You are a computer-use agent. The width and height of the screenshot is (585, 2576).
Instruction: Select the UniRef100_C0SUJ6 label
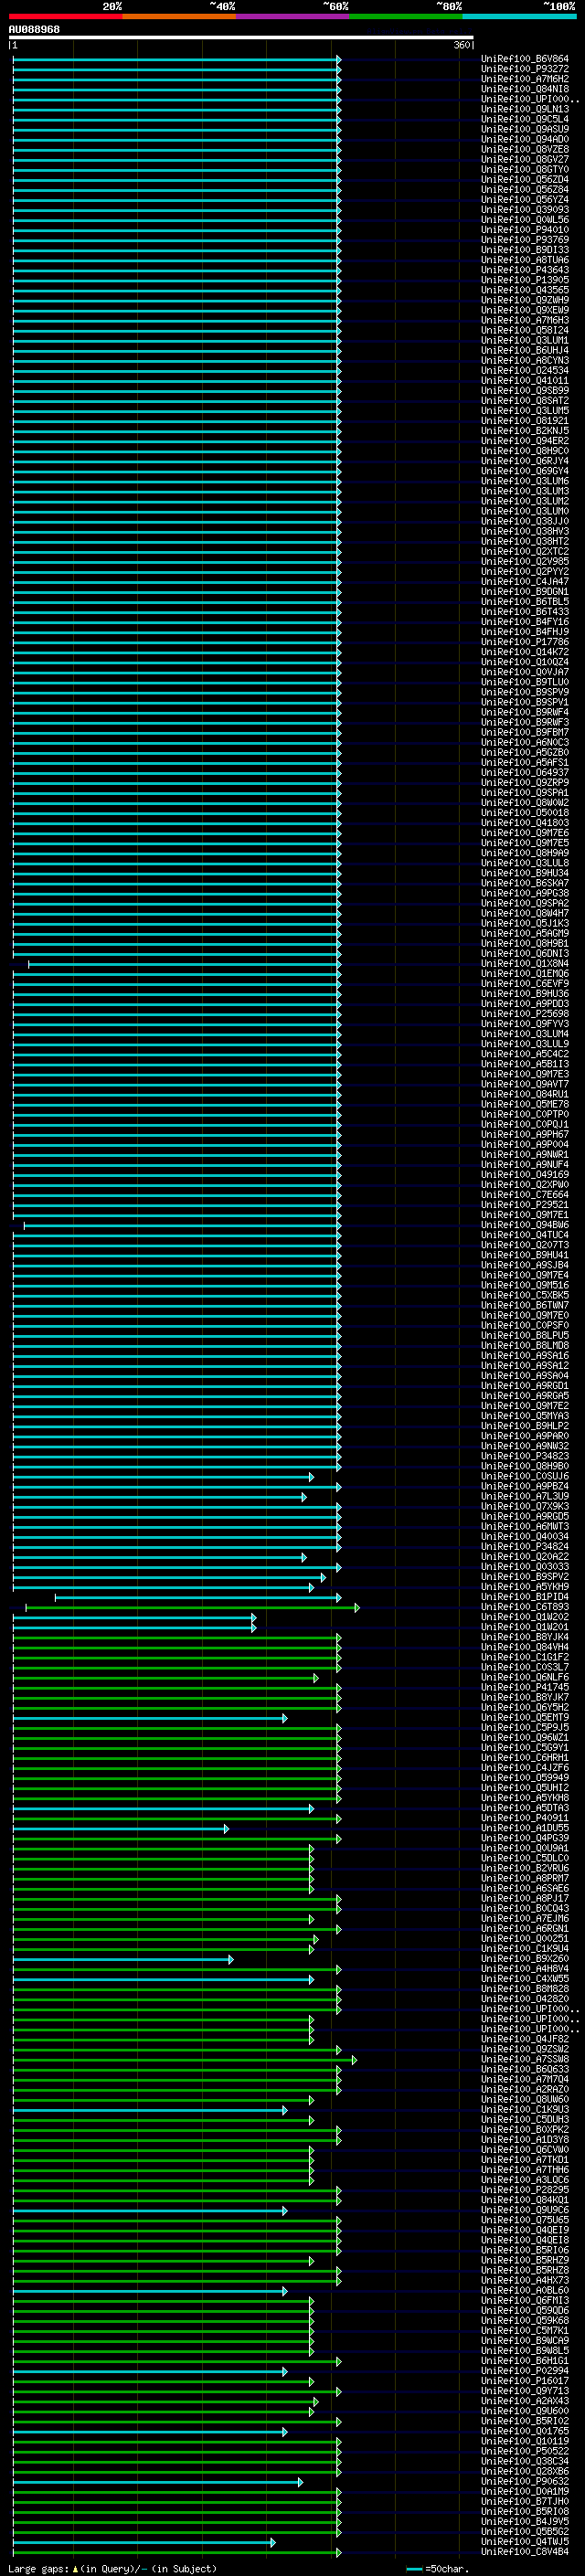tap(525, 1477)
